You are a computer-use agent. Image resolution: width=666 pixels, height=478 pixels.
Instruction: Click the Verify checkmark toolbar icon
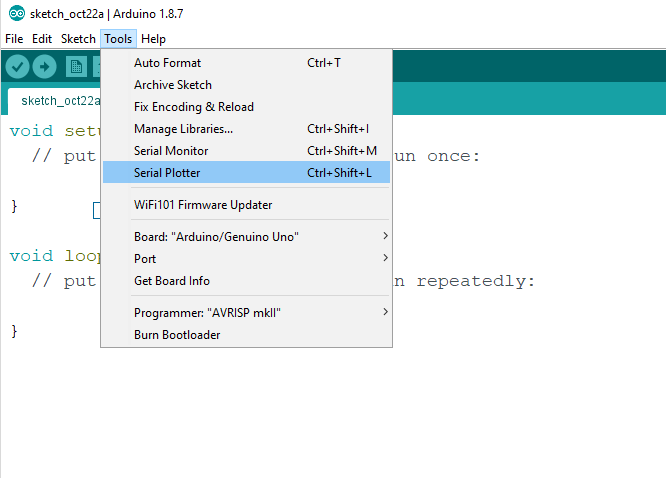tap(17, 67)
